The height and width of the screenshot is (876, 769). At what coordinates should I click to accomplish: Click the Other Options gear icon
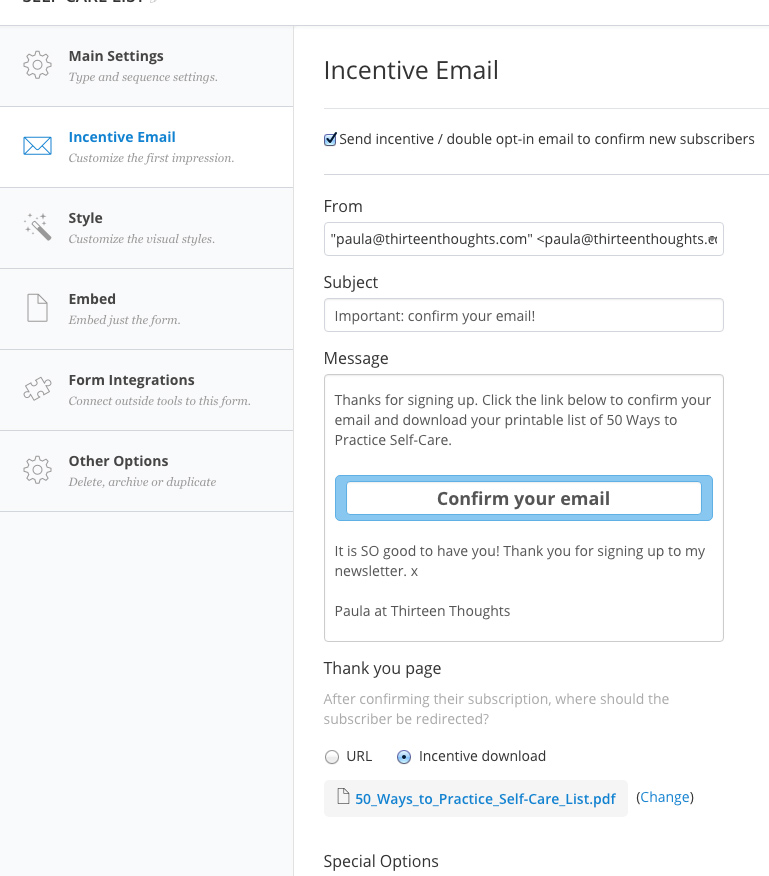coord(37,470)
